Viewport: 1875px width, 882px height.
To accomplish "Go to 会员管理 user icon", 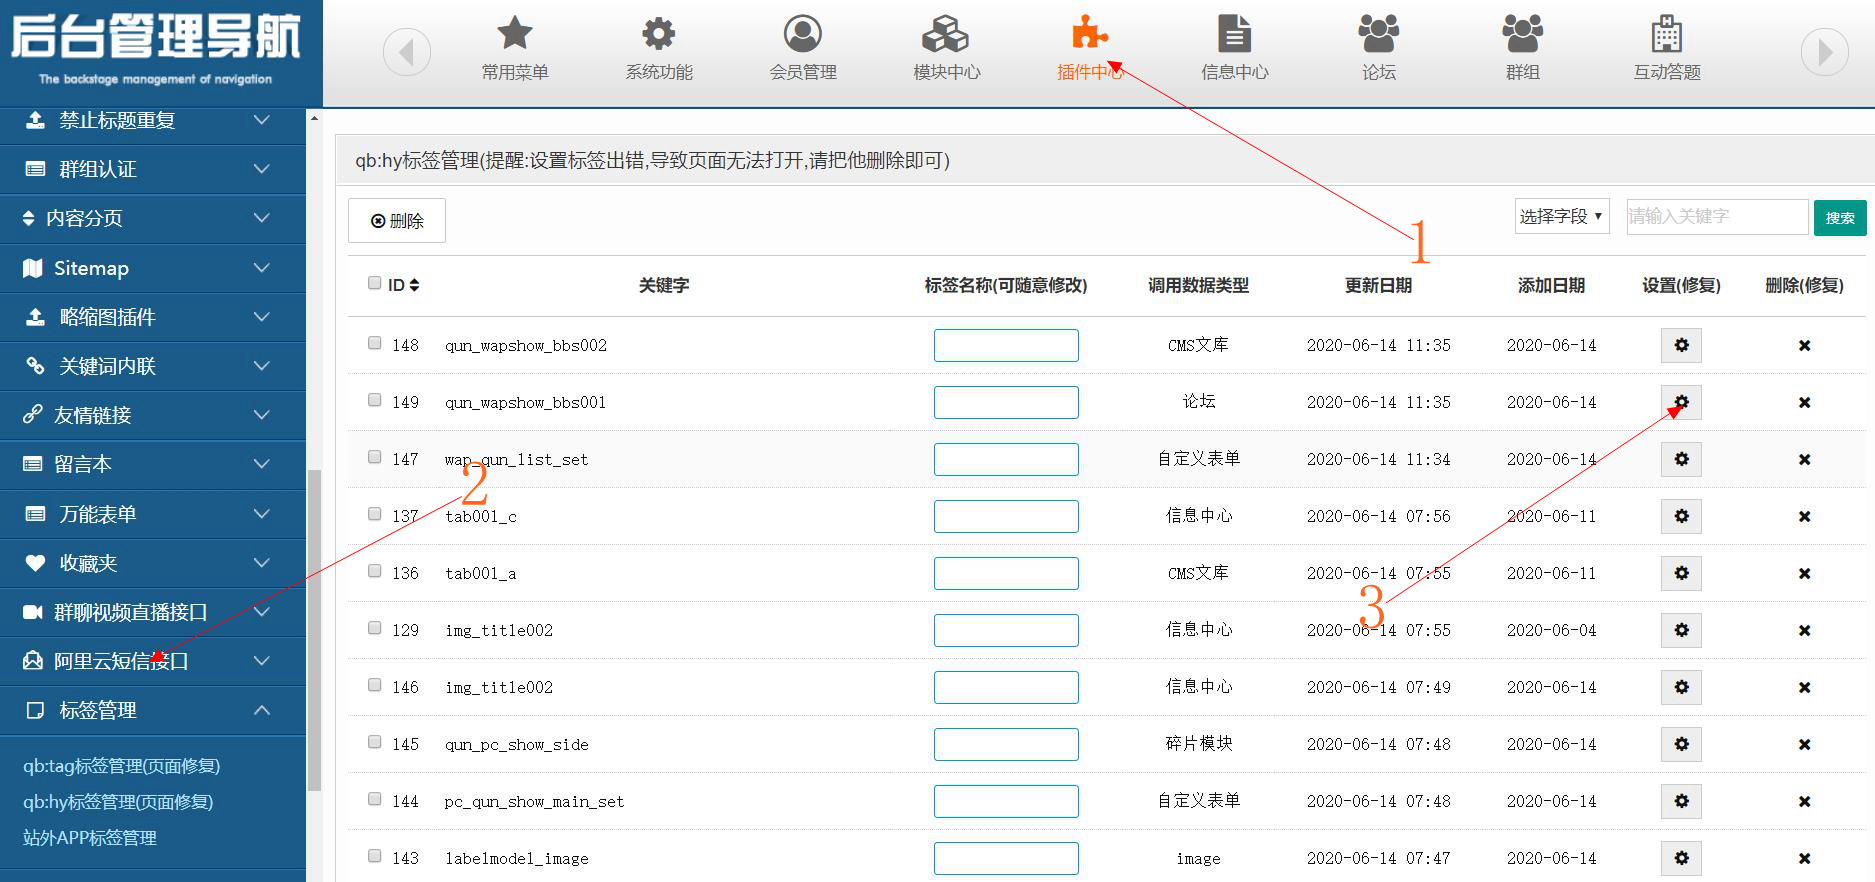I will click(x=802, y=34).
